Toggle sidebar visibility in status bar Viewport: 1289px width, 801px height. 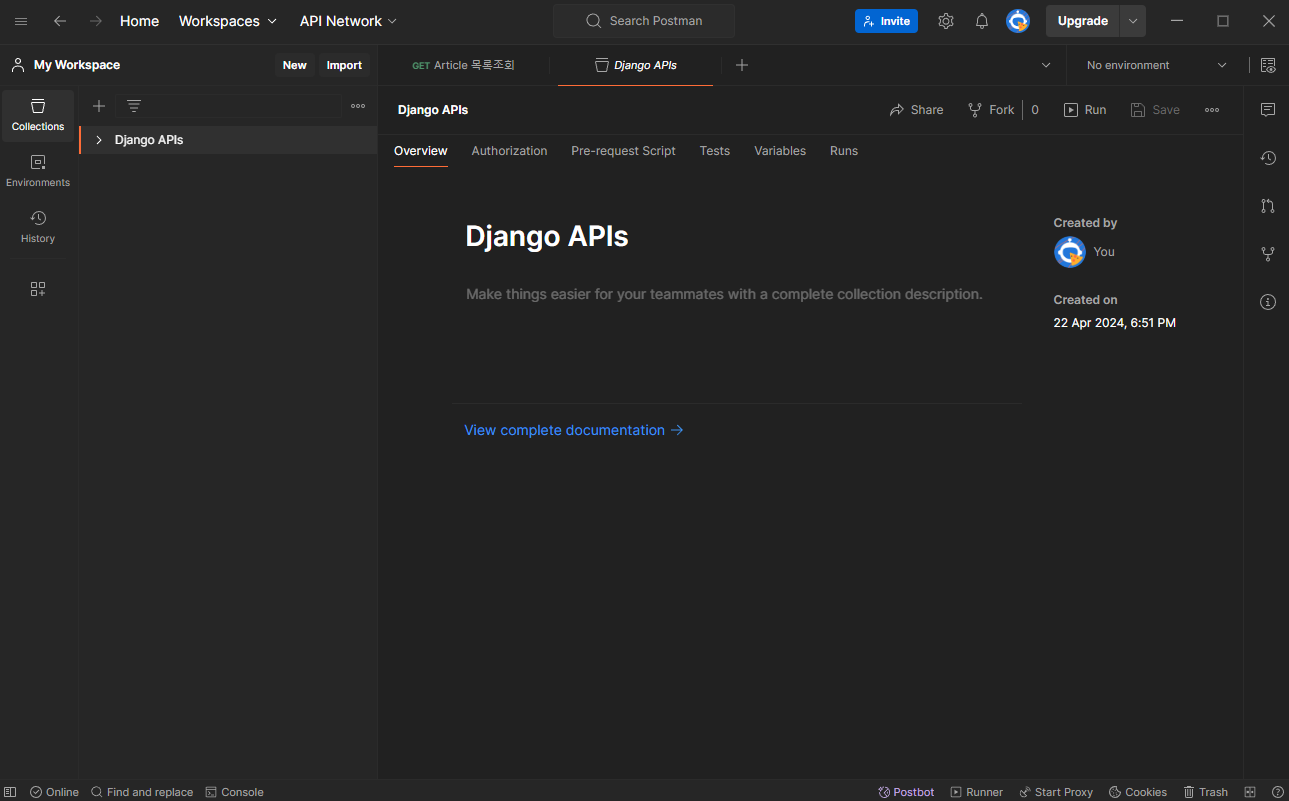click(10, 792)
